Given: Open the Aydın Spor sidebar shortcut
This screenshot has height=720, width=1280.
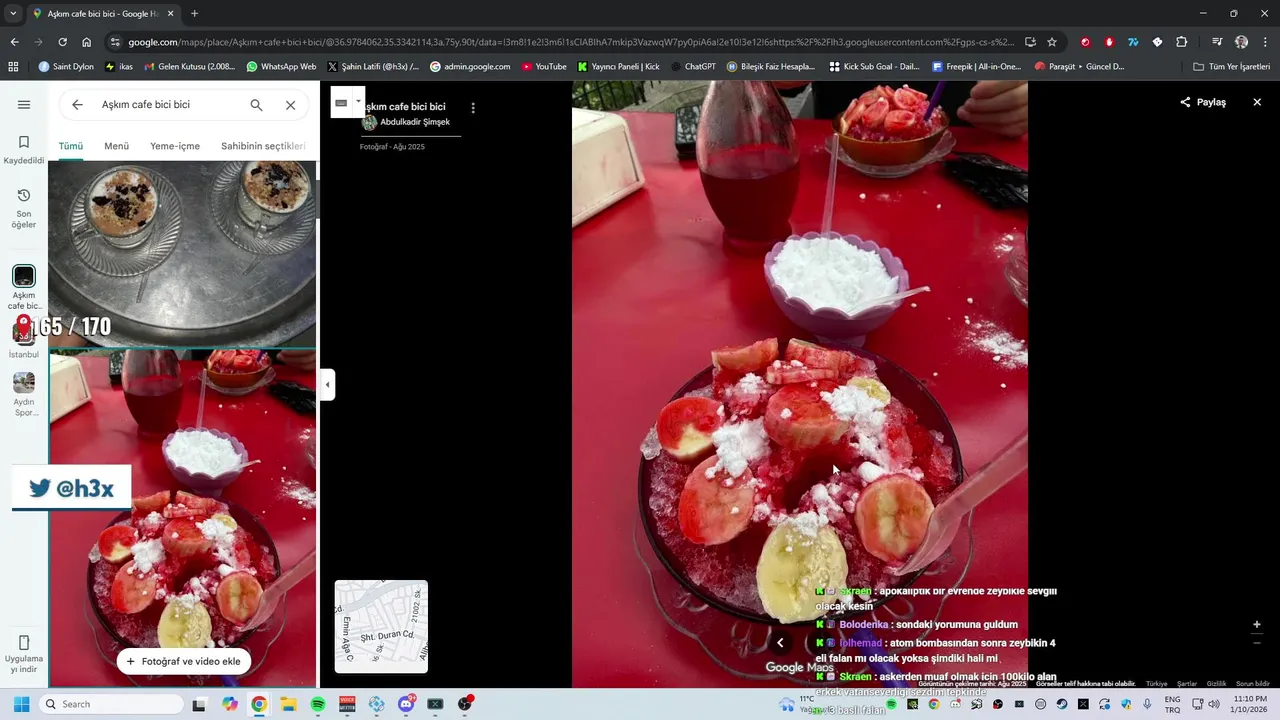Looking at the screenshot, I should tap(24, 394).
